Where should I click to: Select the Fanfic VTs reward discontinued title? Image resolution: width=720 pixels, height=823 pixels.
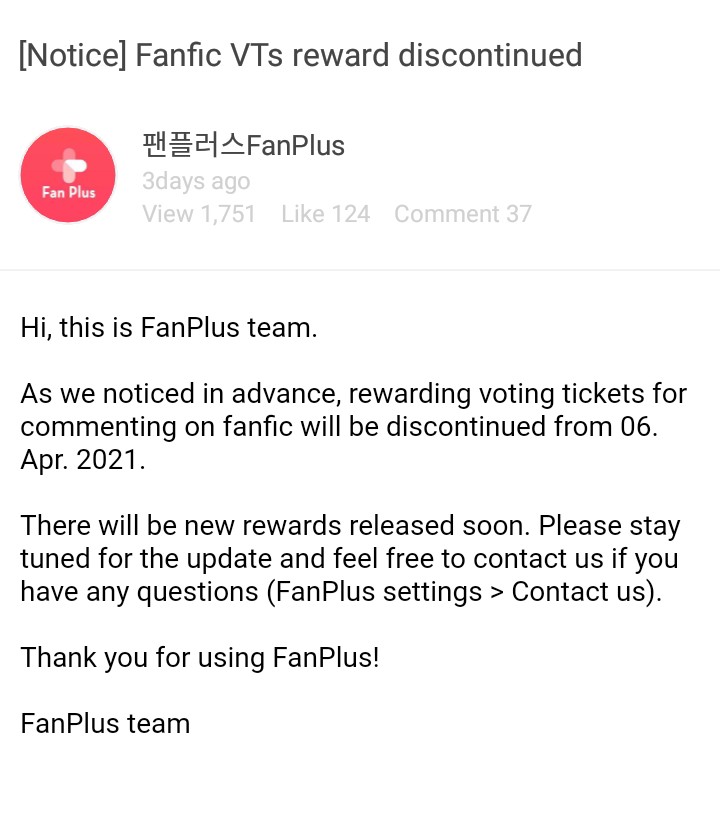point(358,54)
